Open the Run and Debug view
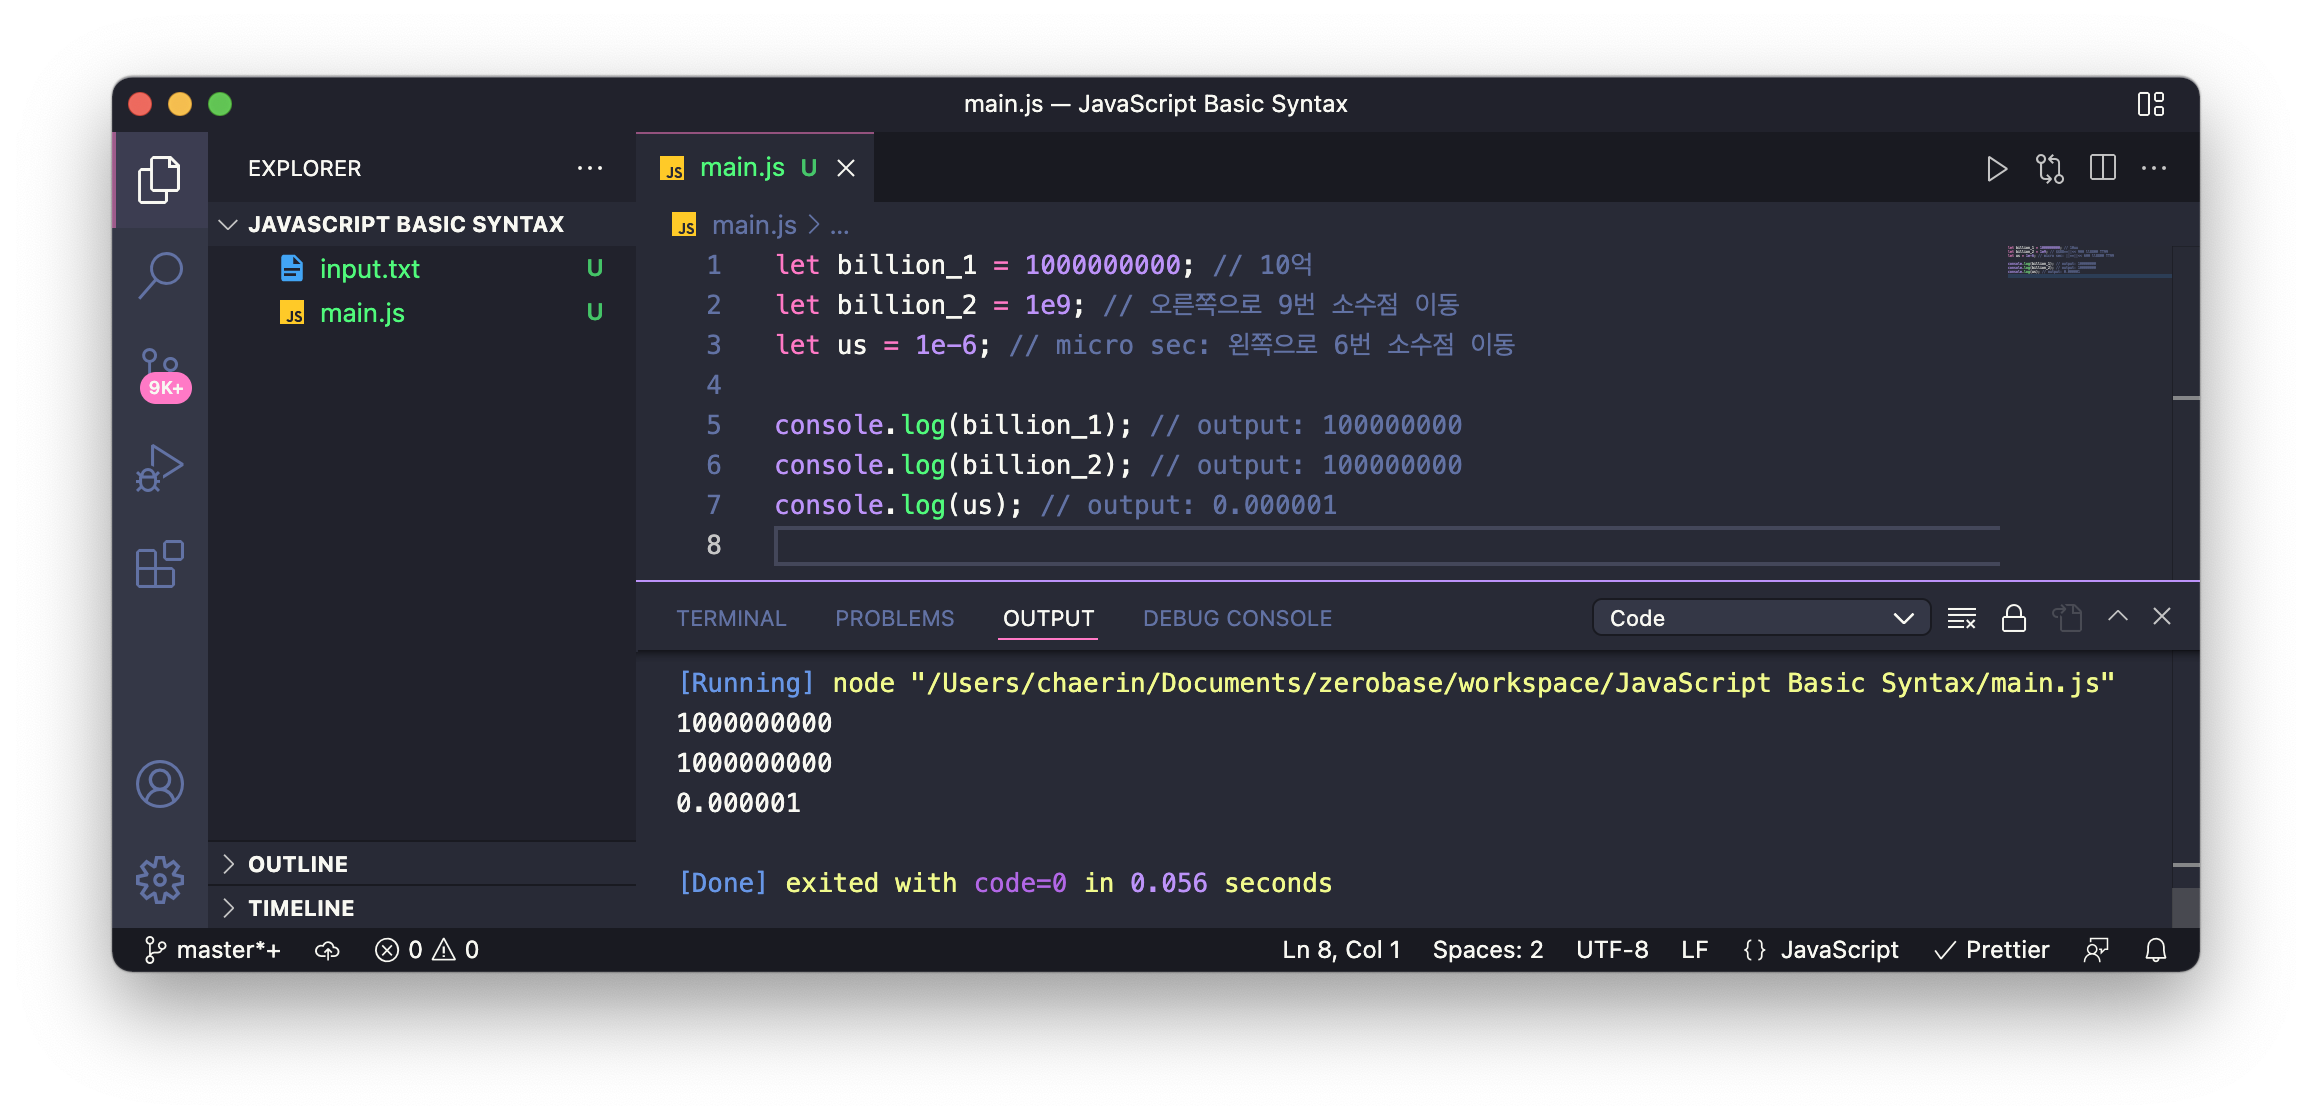Image resolution: width=2312 pixels, height=1120 pixels. click(160, 468)
